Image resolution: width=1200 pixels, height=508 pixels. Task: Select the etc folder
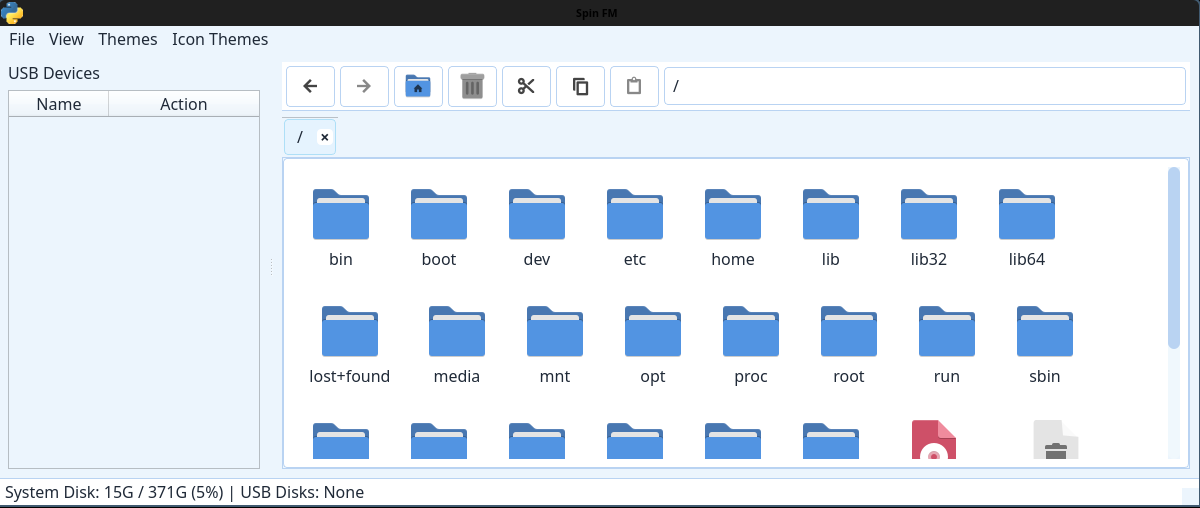point(635,215)
